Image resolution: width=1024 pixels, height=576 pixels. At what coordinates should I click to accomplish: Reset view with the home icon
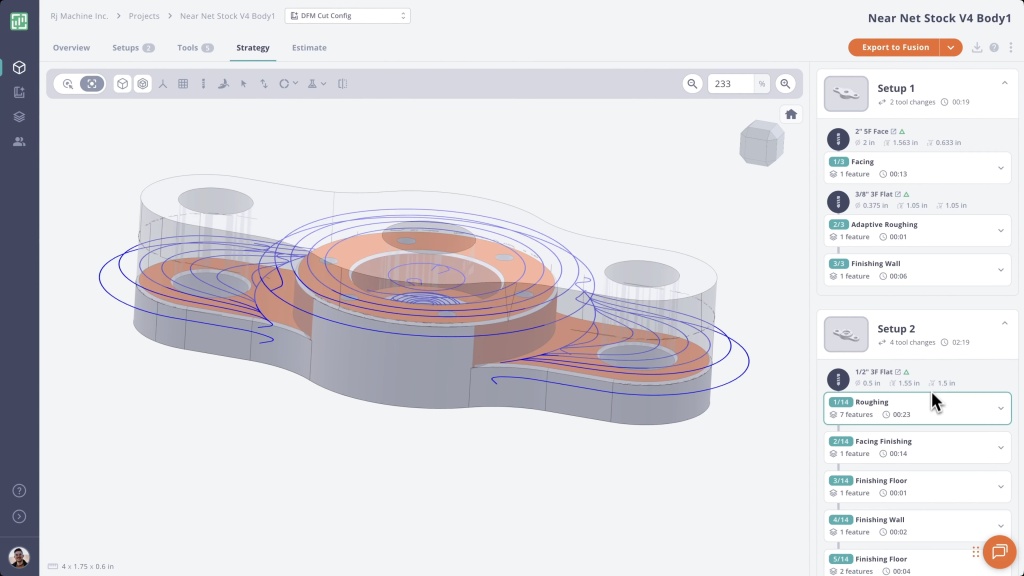pyautogui.click(x=791, y=114)
